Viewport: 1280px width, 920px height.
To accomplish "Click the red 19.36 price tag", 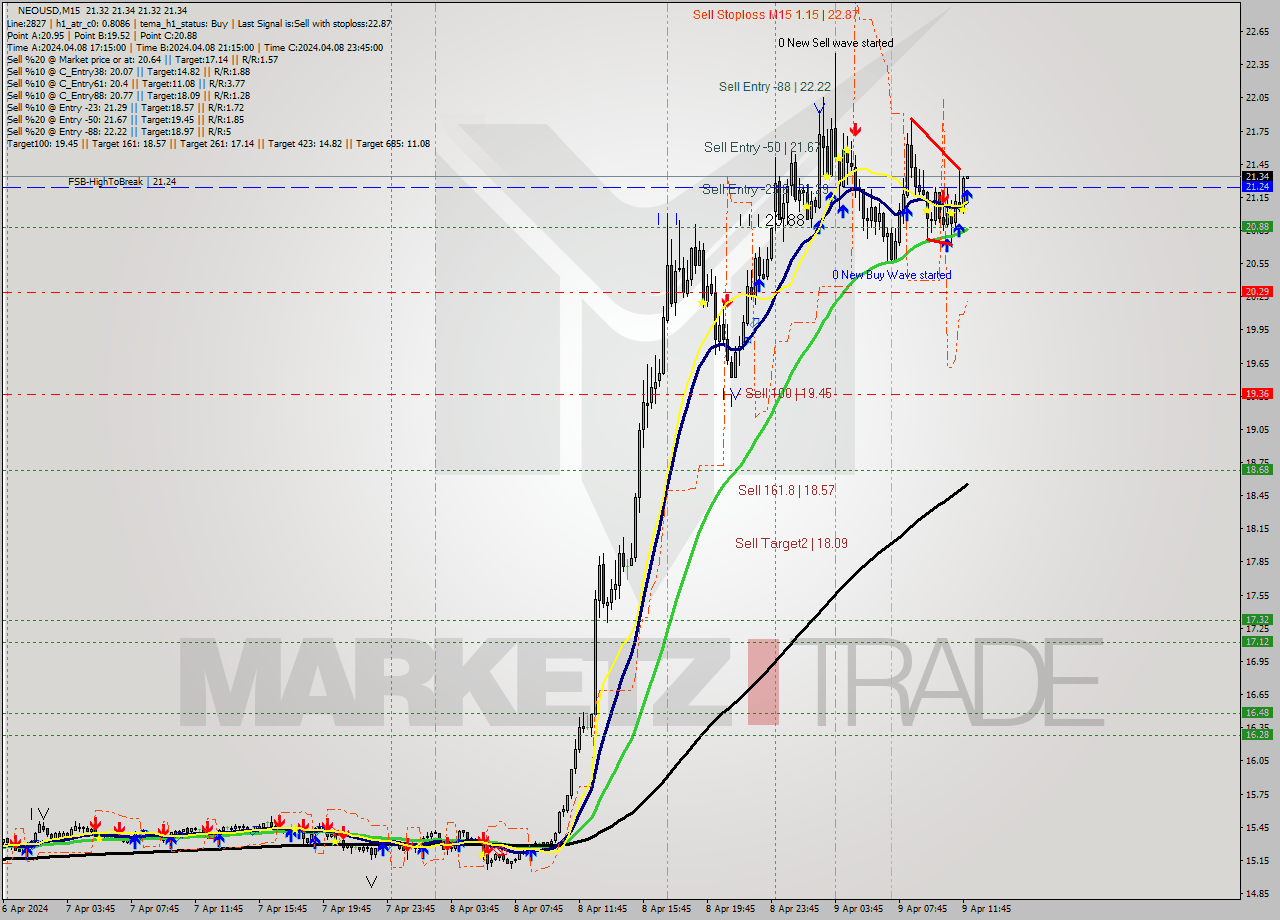I will (1257, 394).
